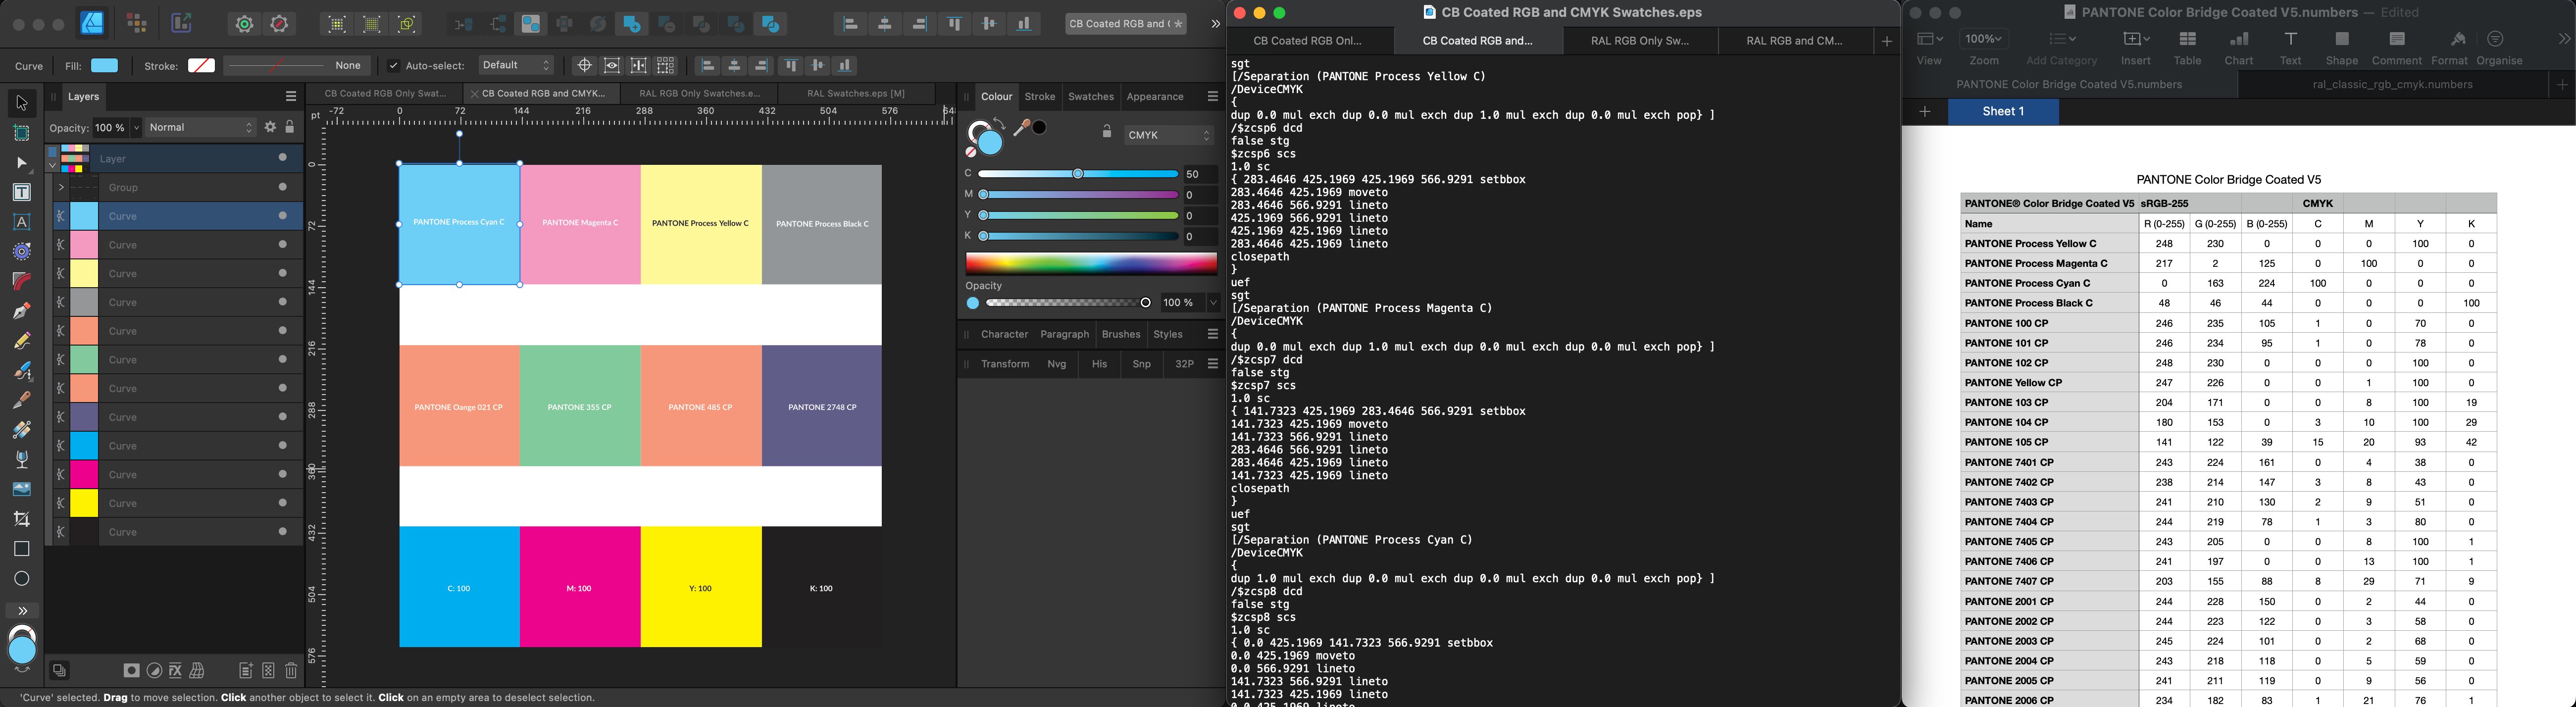The image size is (2576, 707).
Task: Toggle the Auto-select checkbox
Action: (393, 66)
